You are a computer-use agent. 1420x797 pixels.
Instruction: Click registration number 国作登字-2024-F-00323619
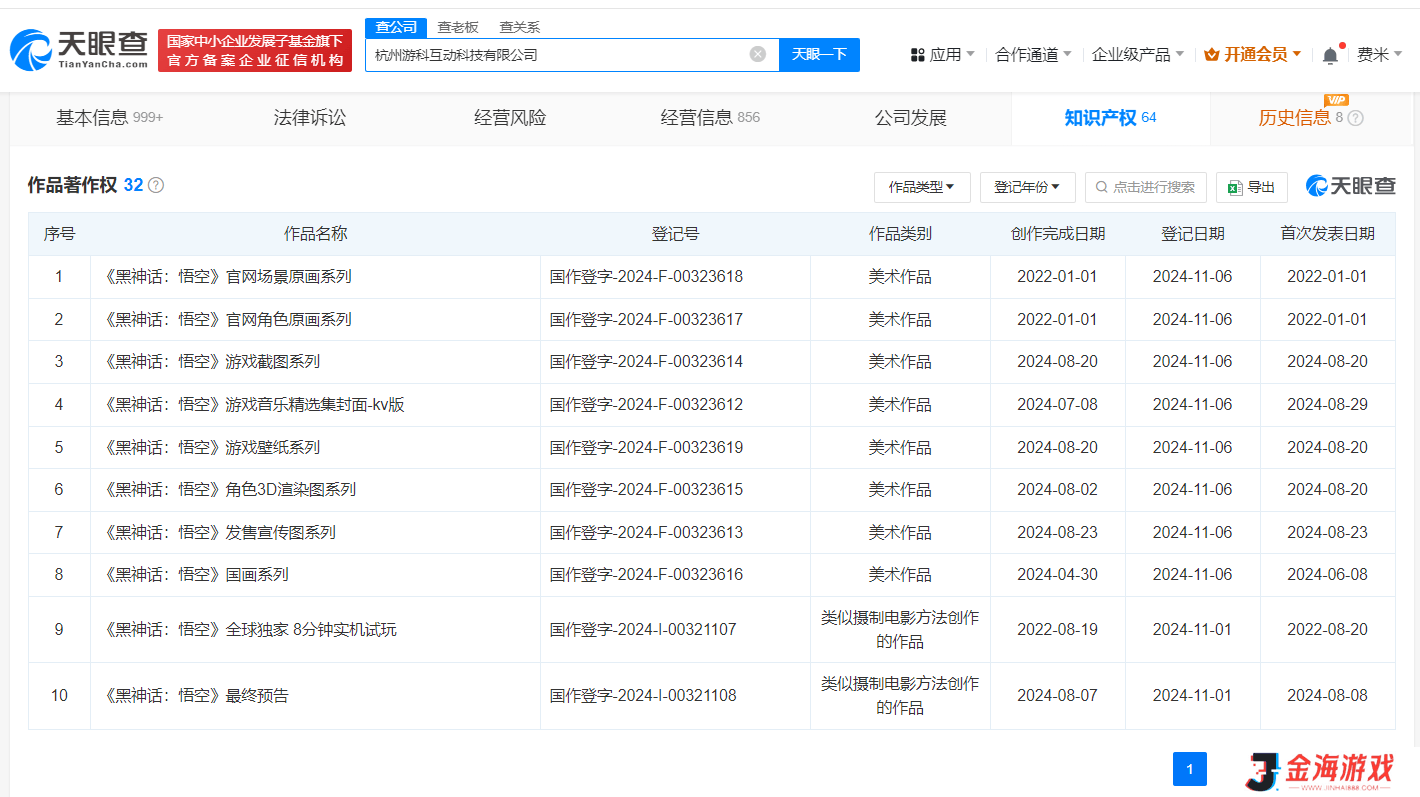[646, 447]
